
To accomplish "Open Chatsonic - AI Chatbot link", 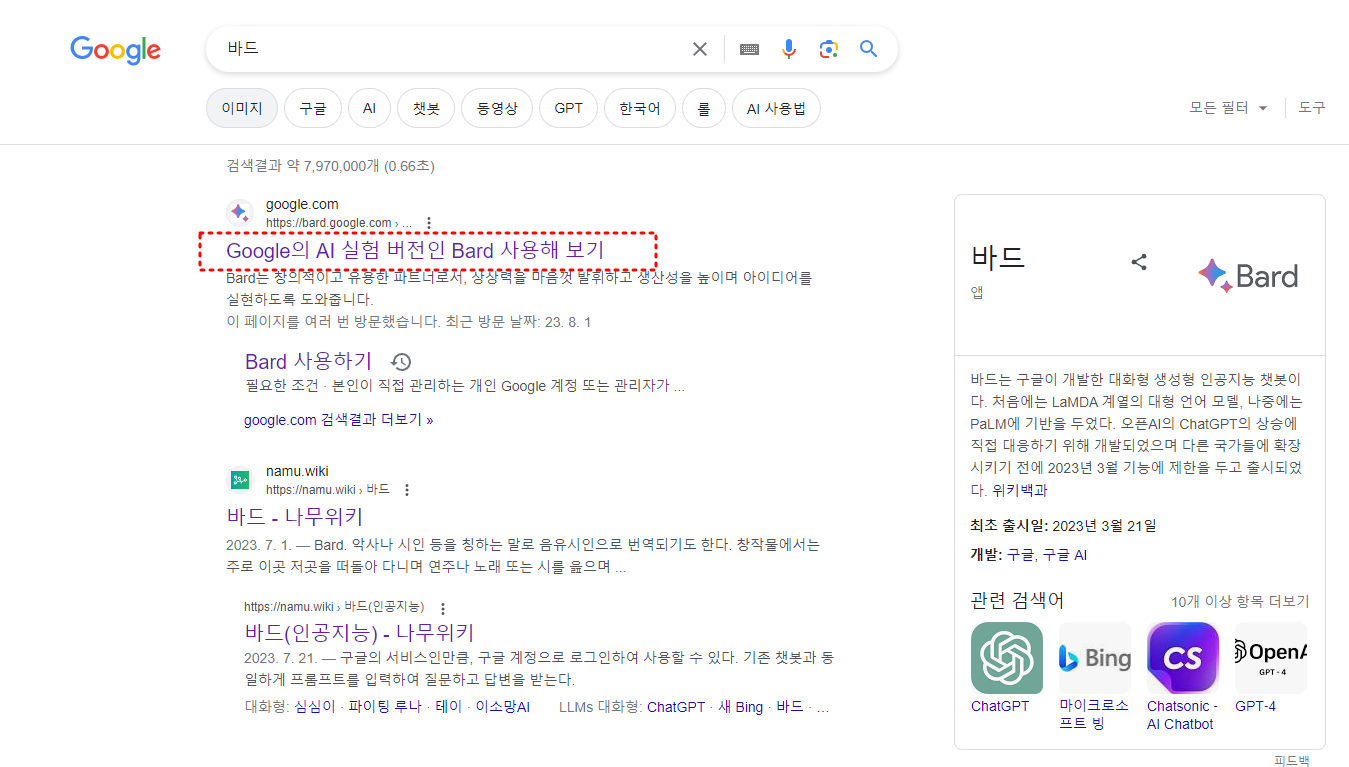I will click(1182, 715).
